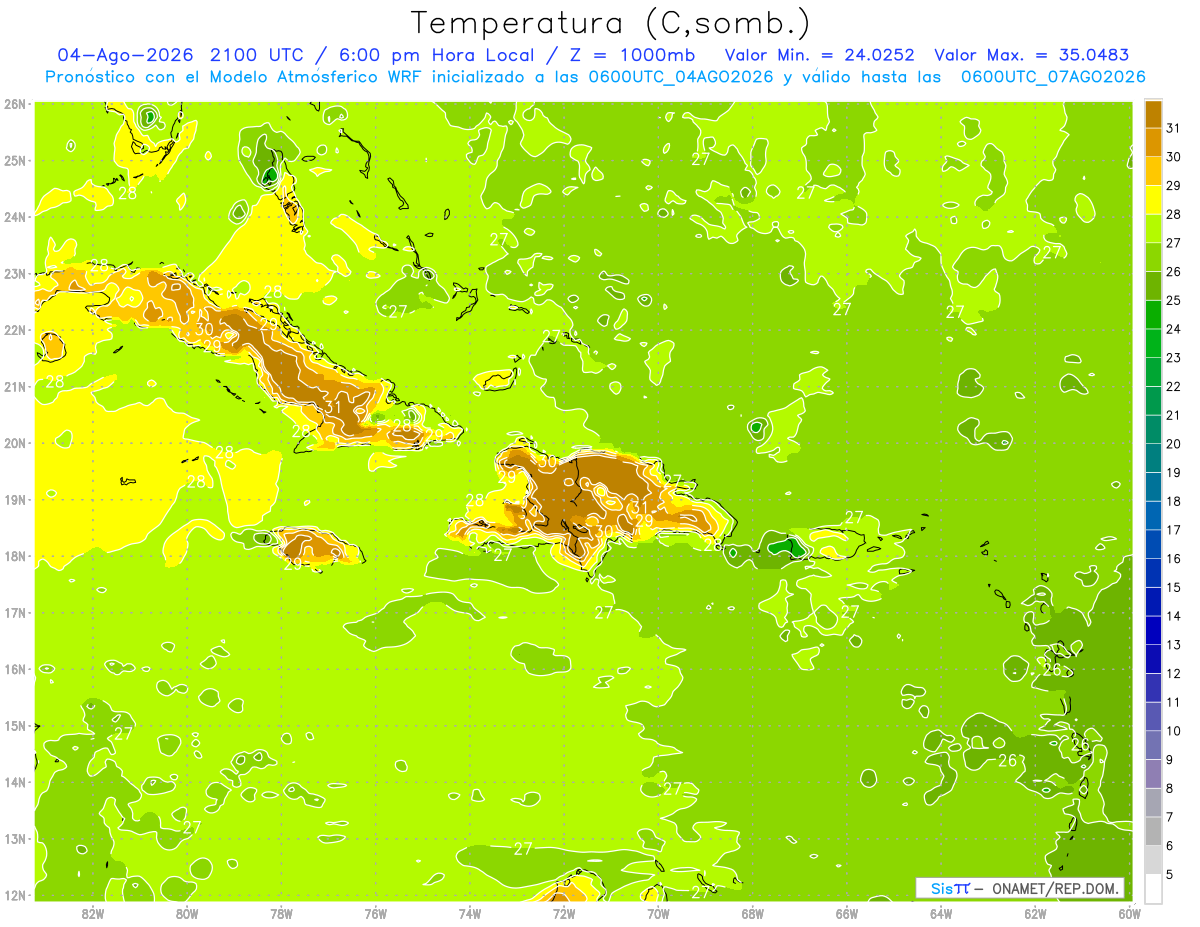Pick the yellow swatch between 28 and 29
1200x927 pixels.
[1153, 199]
